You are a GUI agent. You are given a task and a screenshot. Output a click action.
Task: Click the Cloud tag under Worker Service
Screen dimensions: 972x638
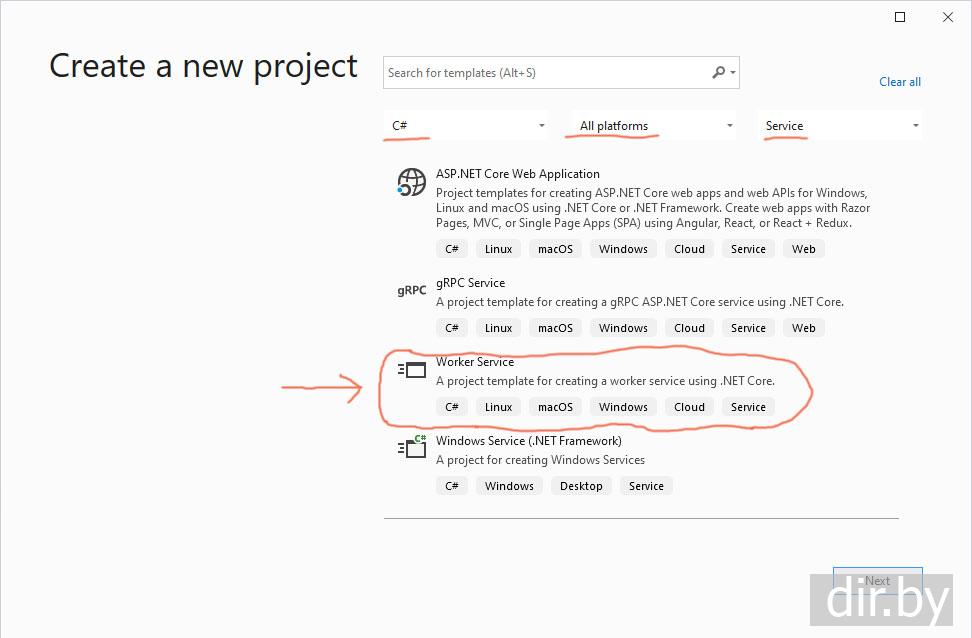pos(689,407)
